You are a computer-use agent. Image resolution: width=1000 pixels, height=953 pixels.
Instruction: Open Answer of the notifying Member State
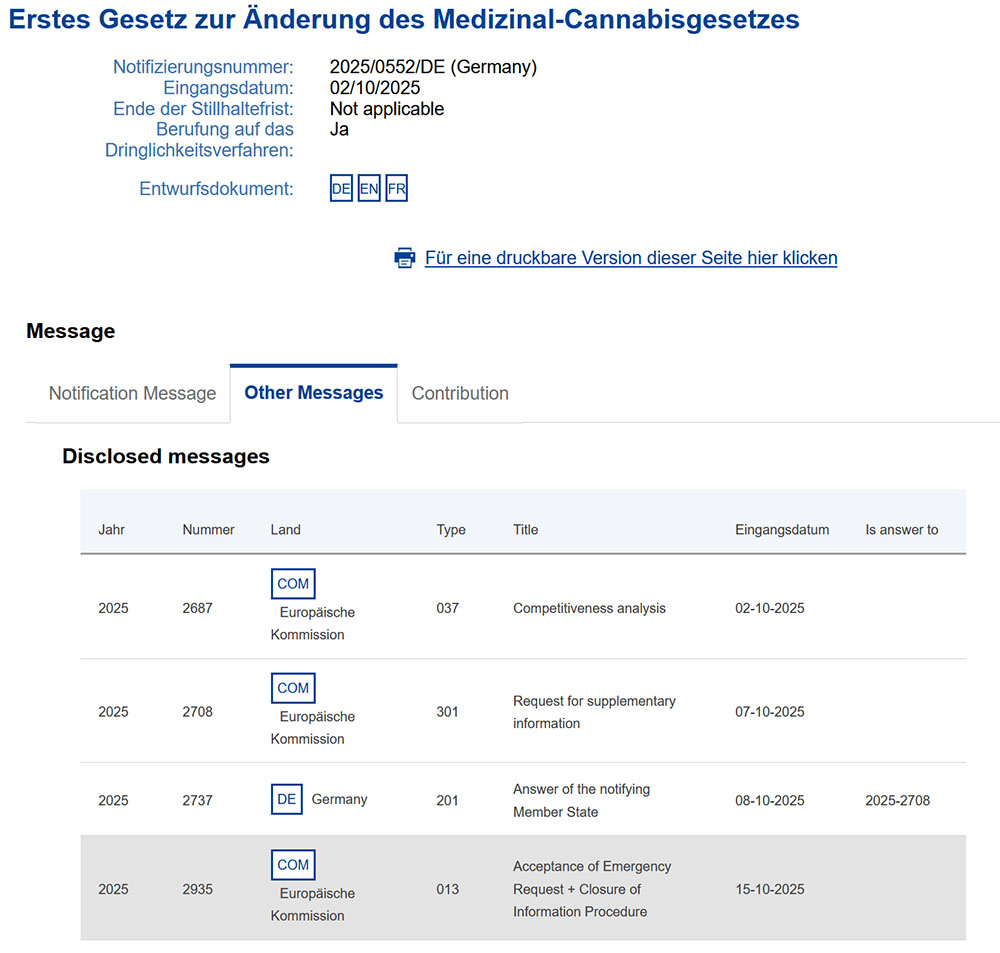coord(581,800)
